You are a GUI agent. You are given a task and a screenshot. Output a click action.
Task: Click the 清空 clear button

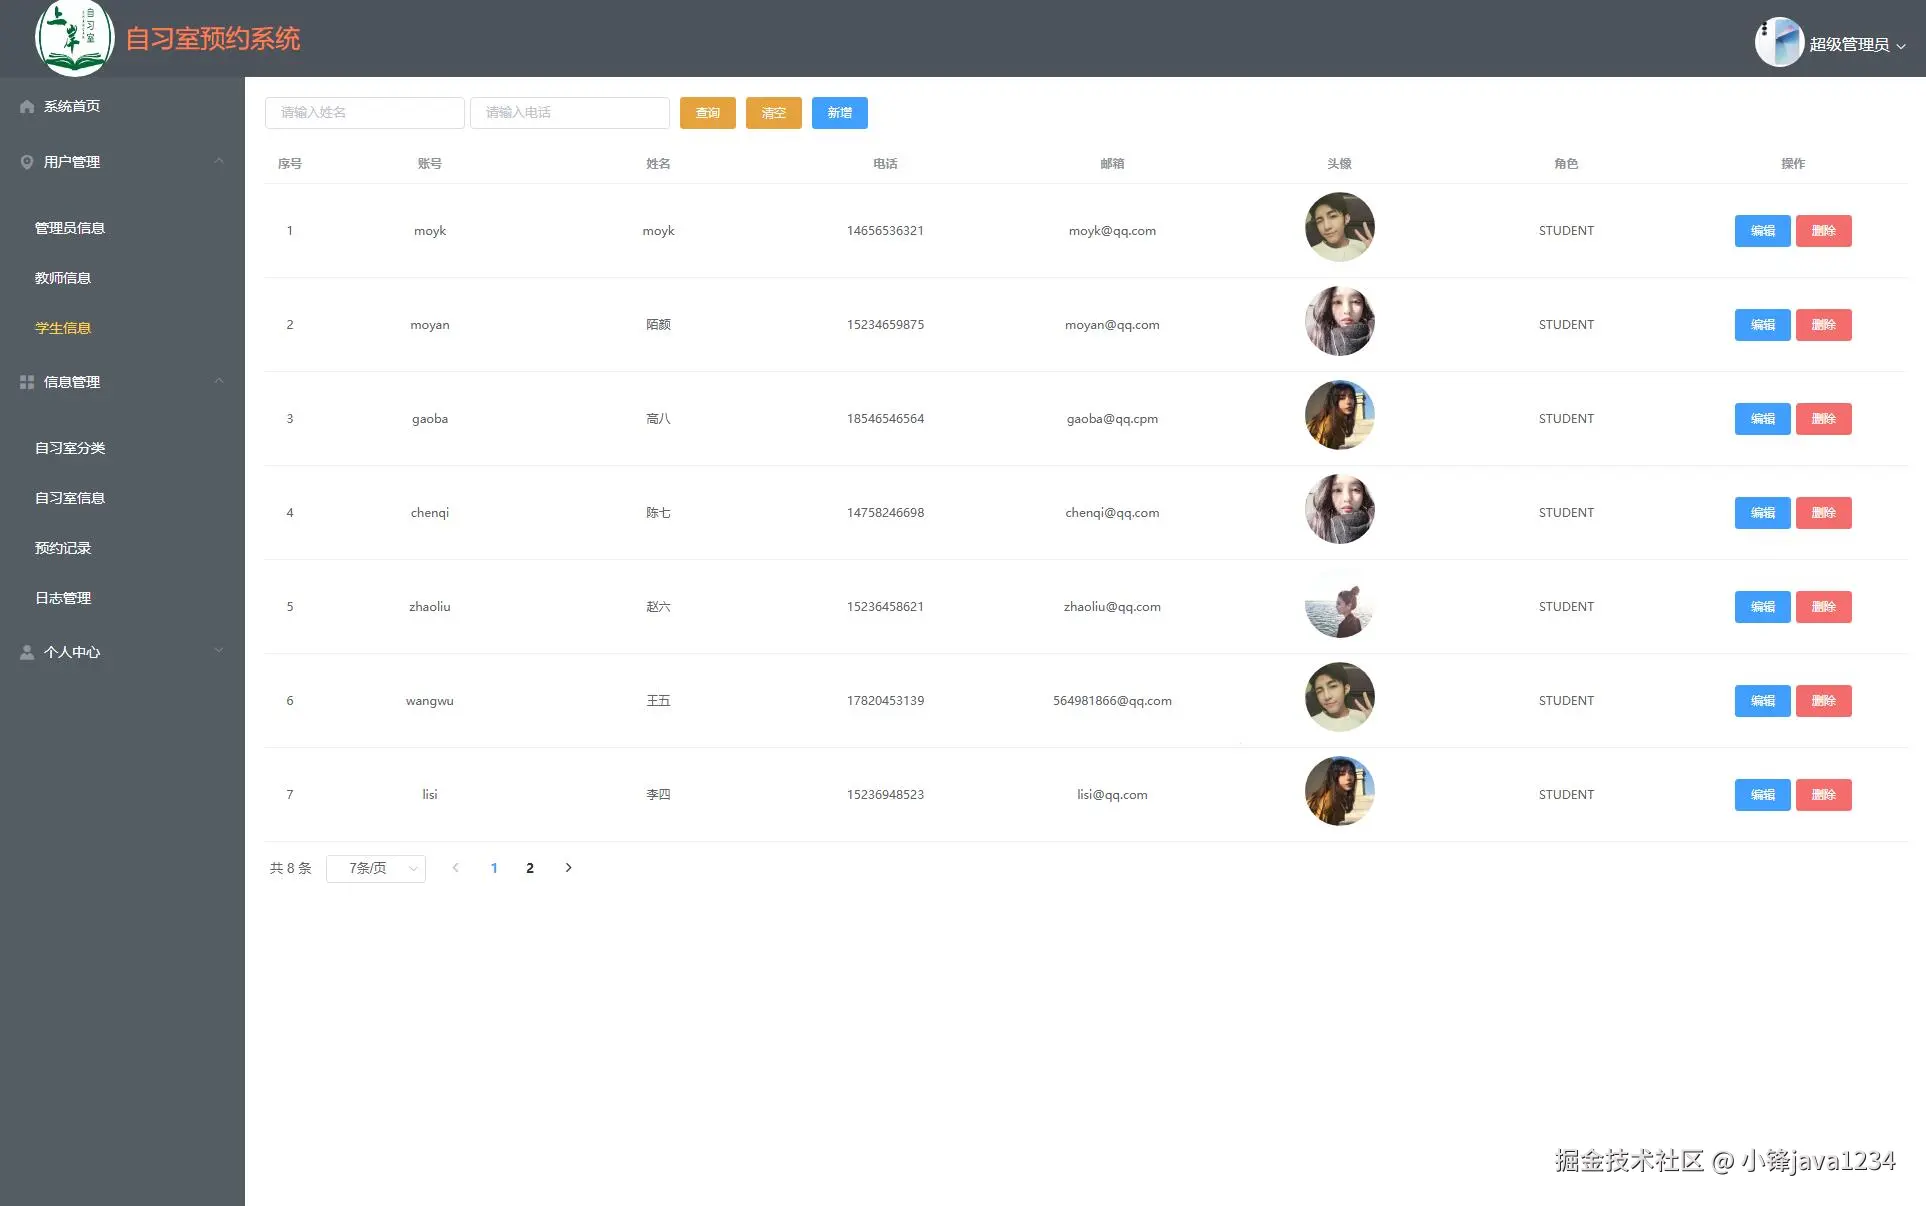click(x=774, y=113)
